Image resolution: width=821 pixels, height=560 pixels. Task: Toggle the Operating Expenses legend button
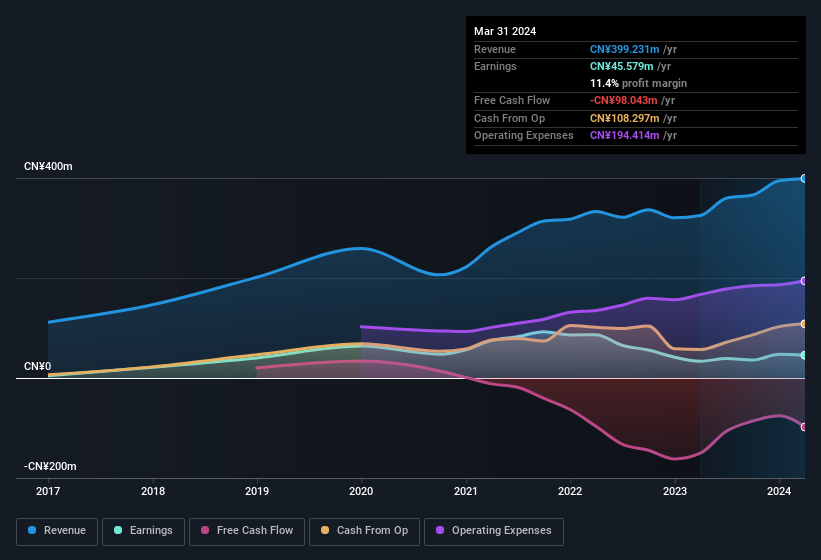(x=494, y=531)
